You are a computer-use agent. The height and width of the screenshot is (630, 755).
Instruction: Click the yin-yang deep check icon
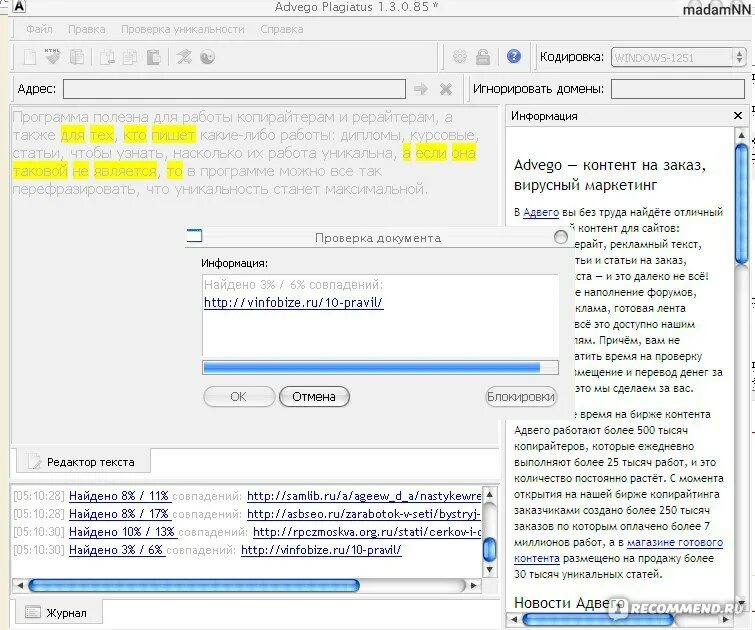click(x=207, y=57)
